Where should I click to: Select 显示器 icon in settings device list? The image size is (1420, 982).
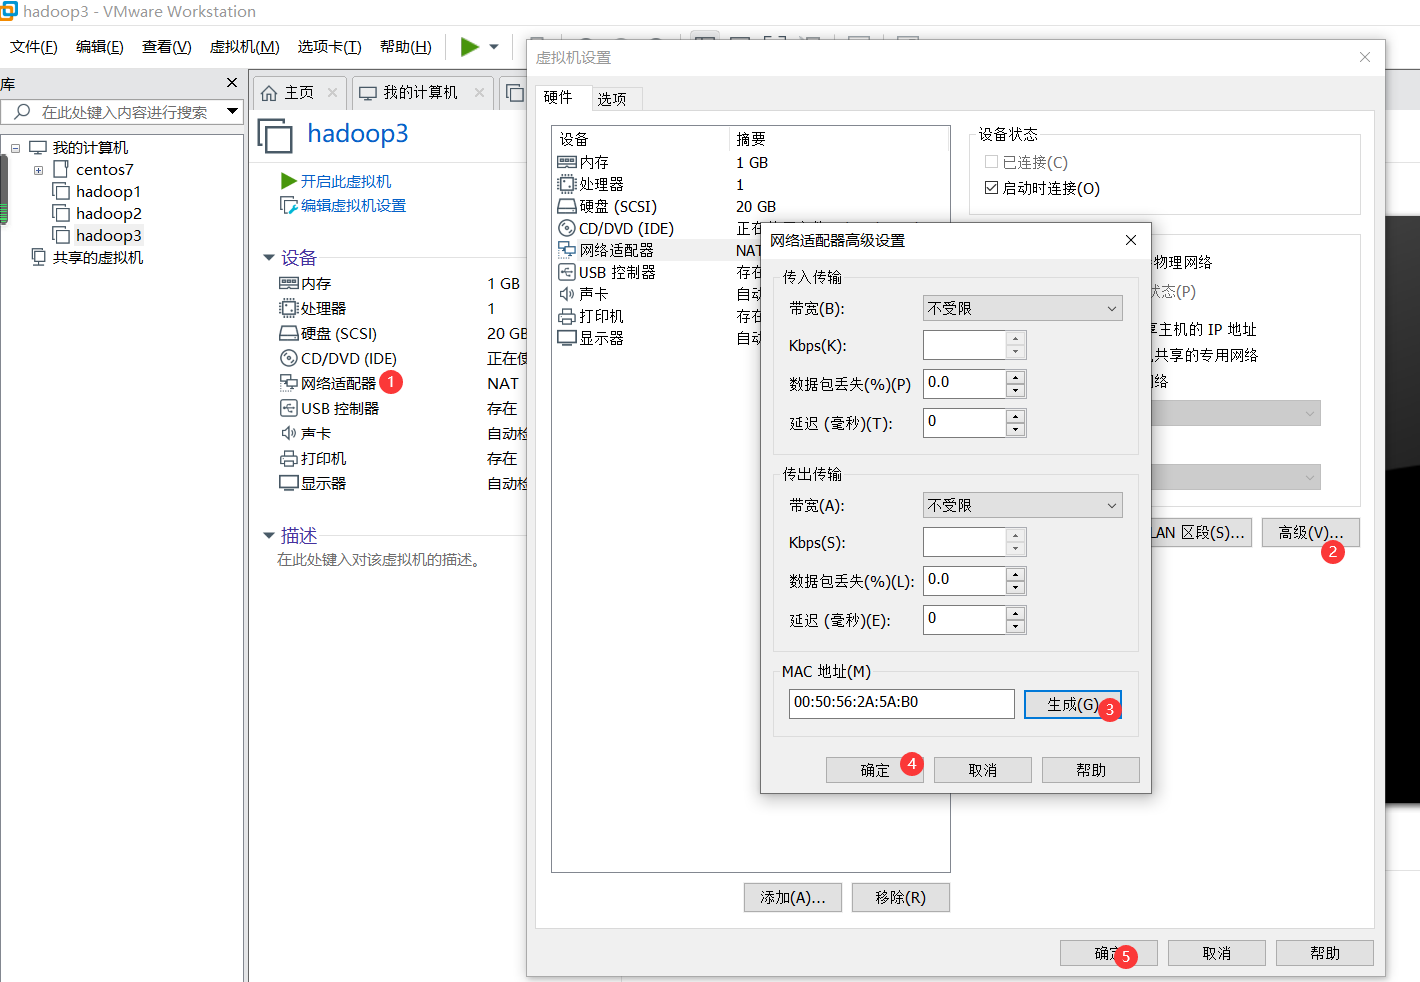[x=567, y=338]
